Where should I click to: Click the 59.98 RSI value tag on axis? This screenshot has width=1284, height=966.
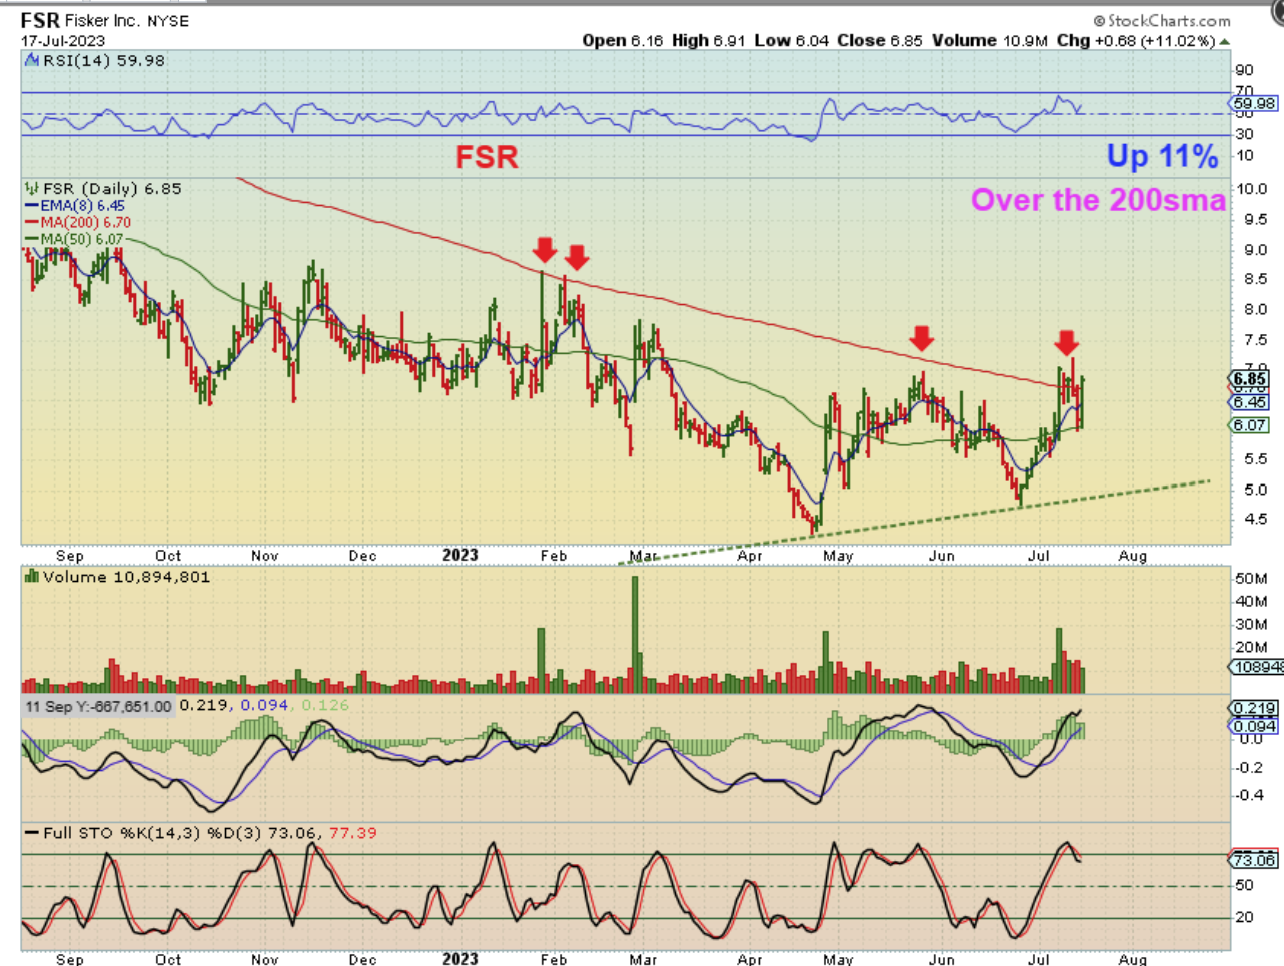(x=1254, y=103)
